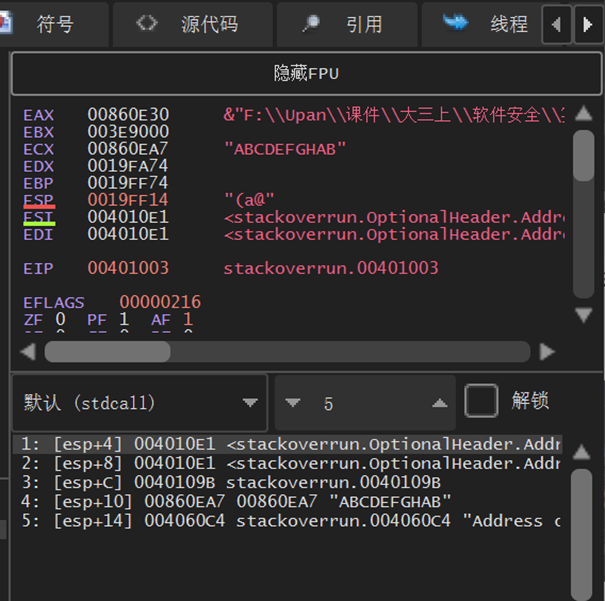Select the EBX register value 003E9000
The height and width of the screenshot is (601, 605).
coord(128,132)
